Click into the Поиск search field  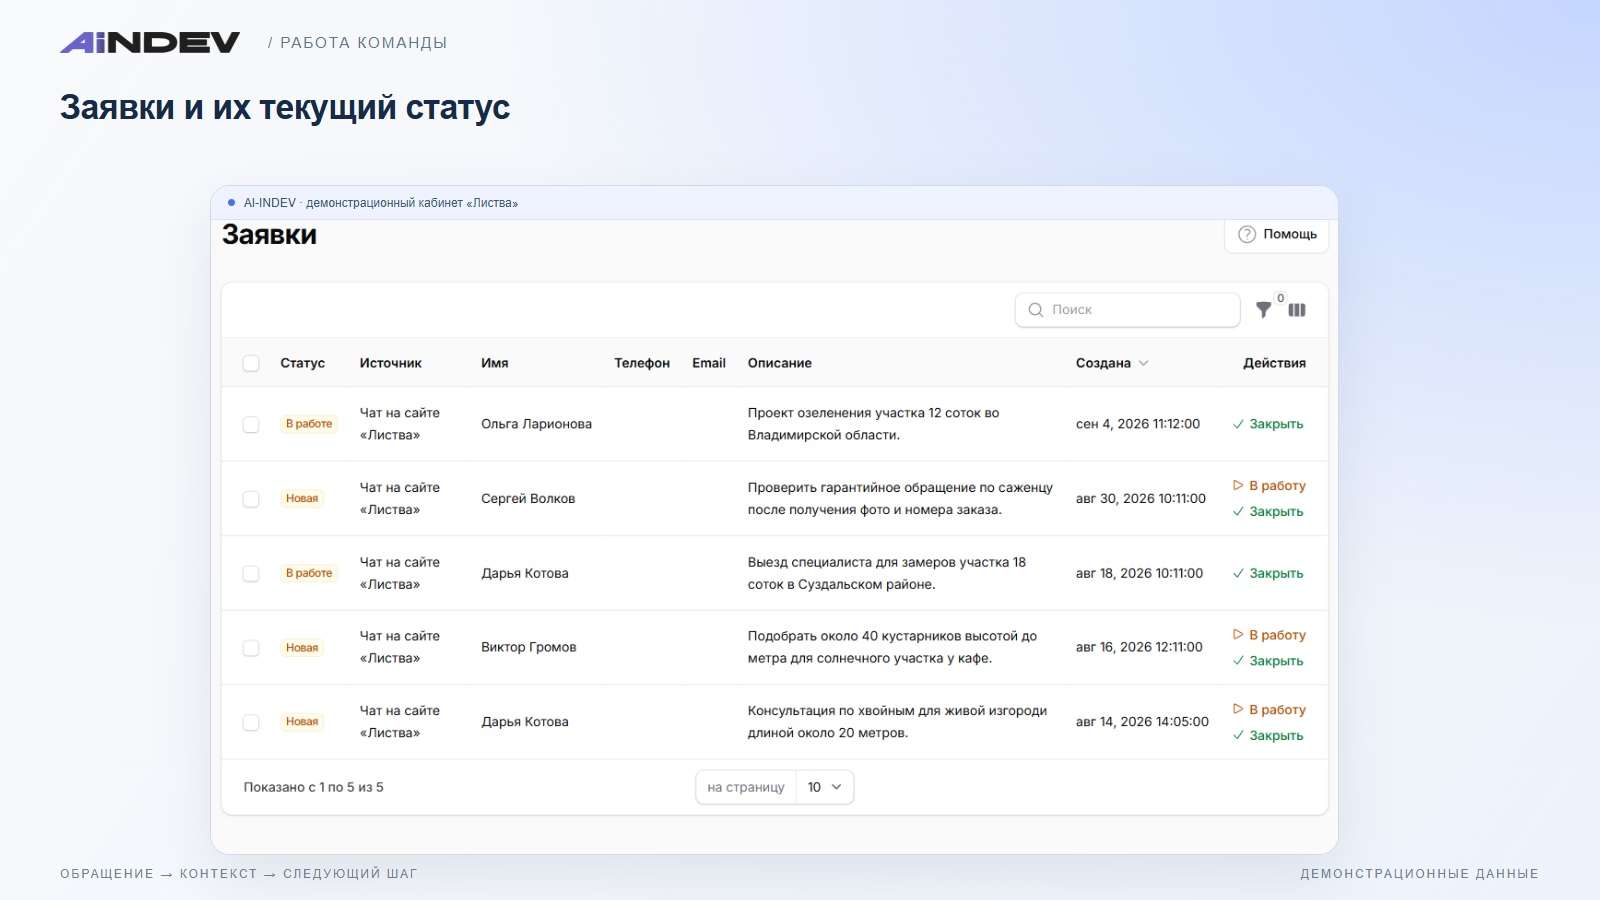(1128, 310)
